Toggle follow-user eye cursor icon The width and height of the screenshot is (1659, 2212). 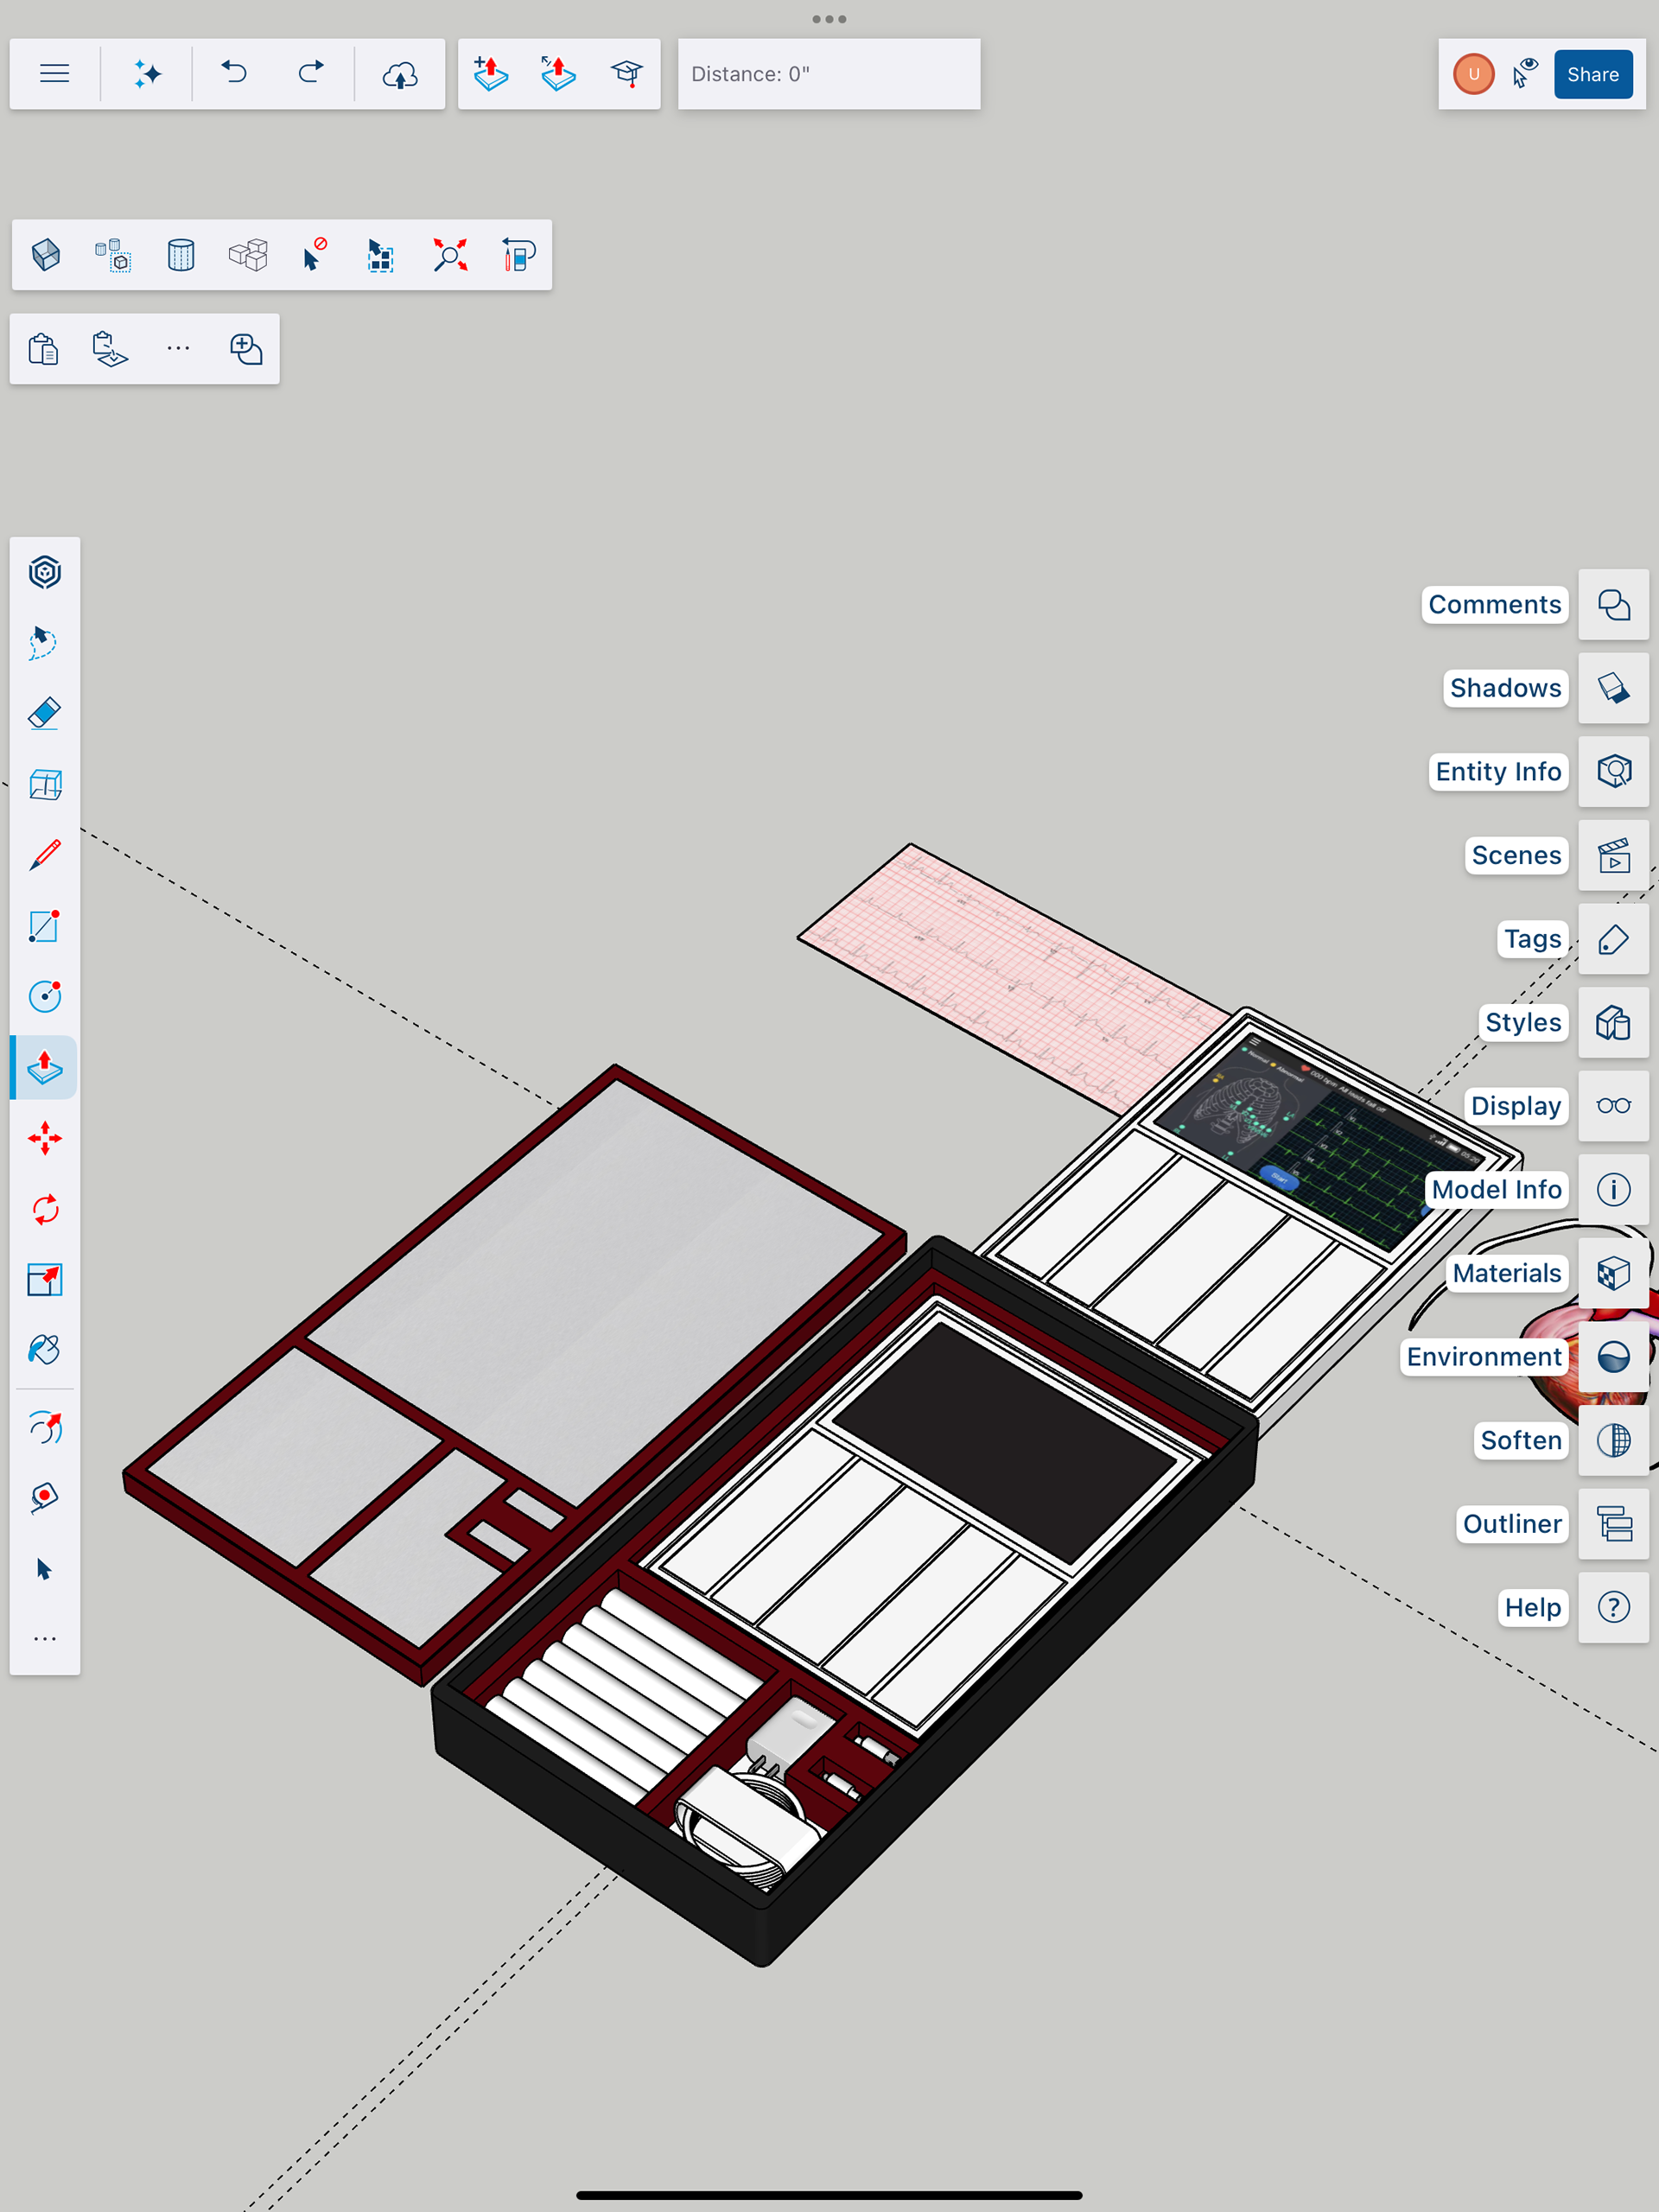click(x=1524, y=74)
